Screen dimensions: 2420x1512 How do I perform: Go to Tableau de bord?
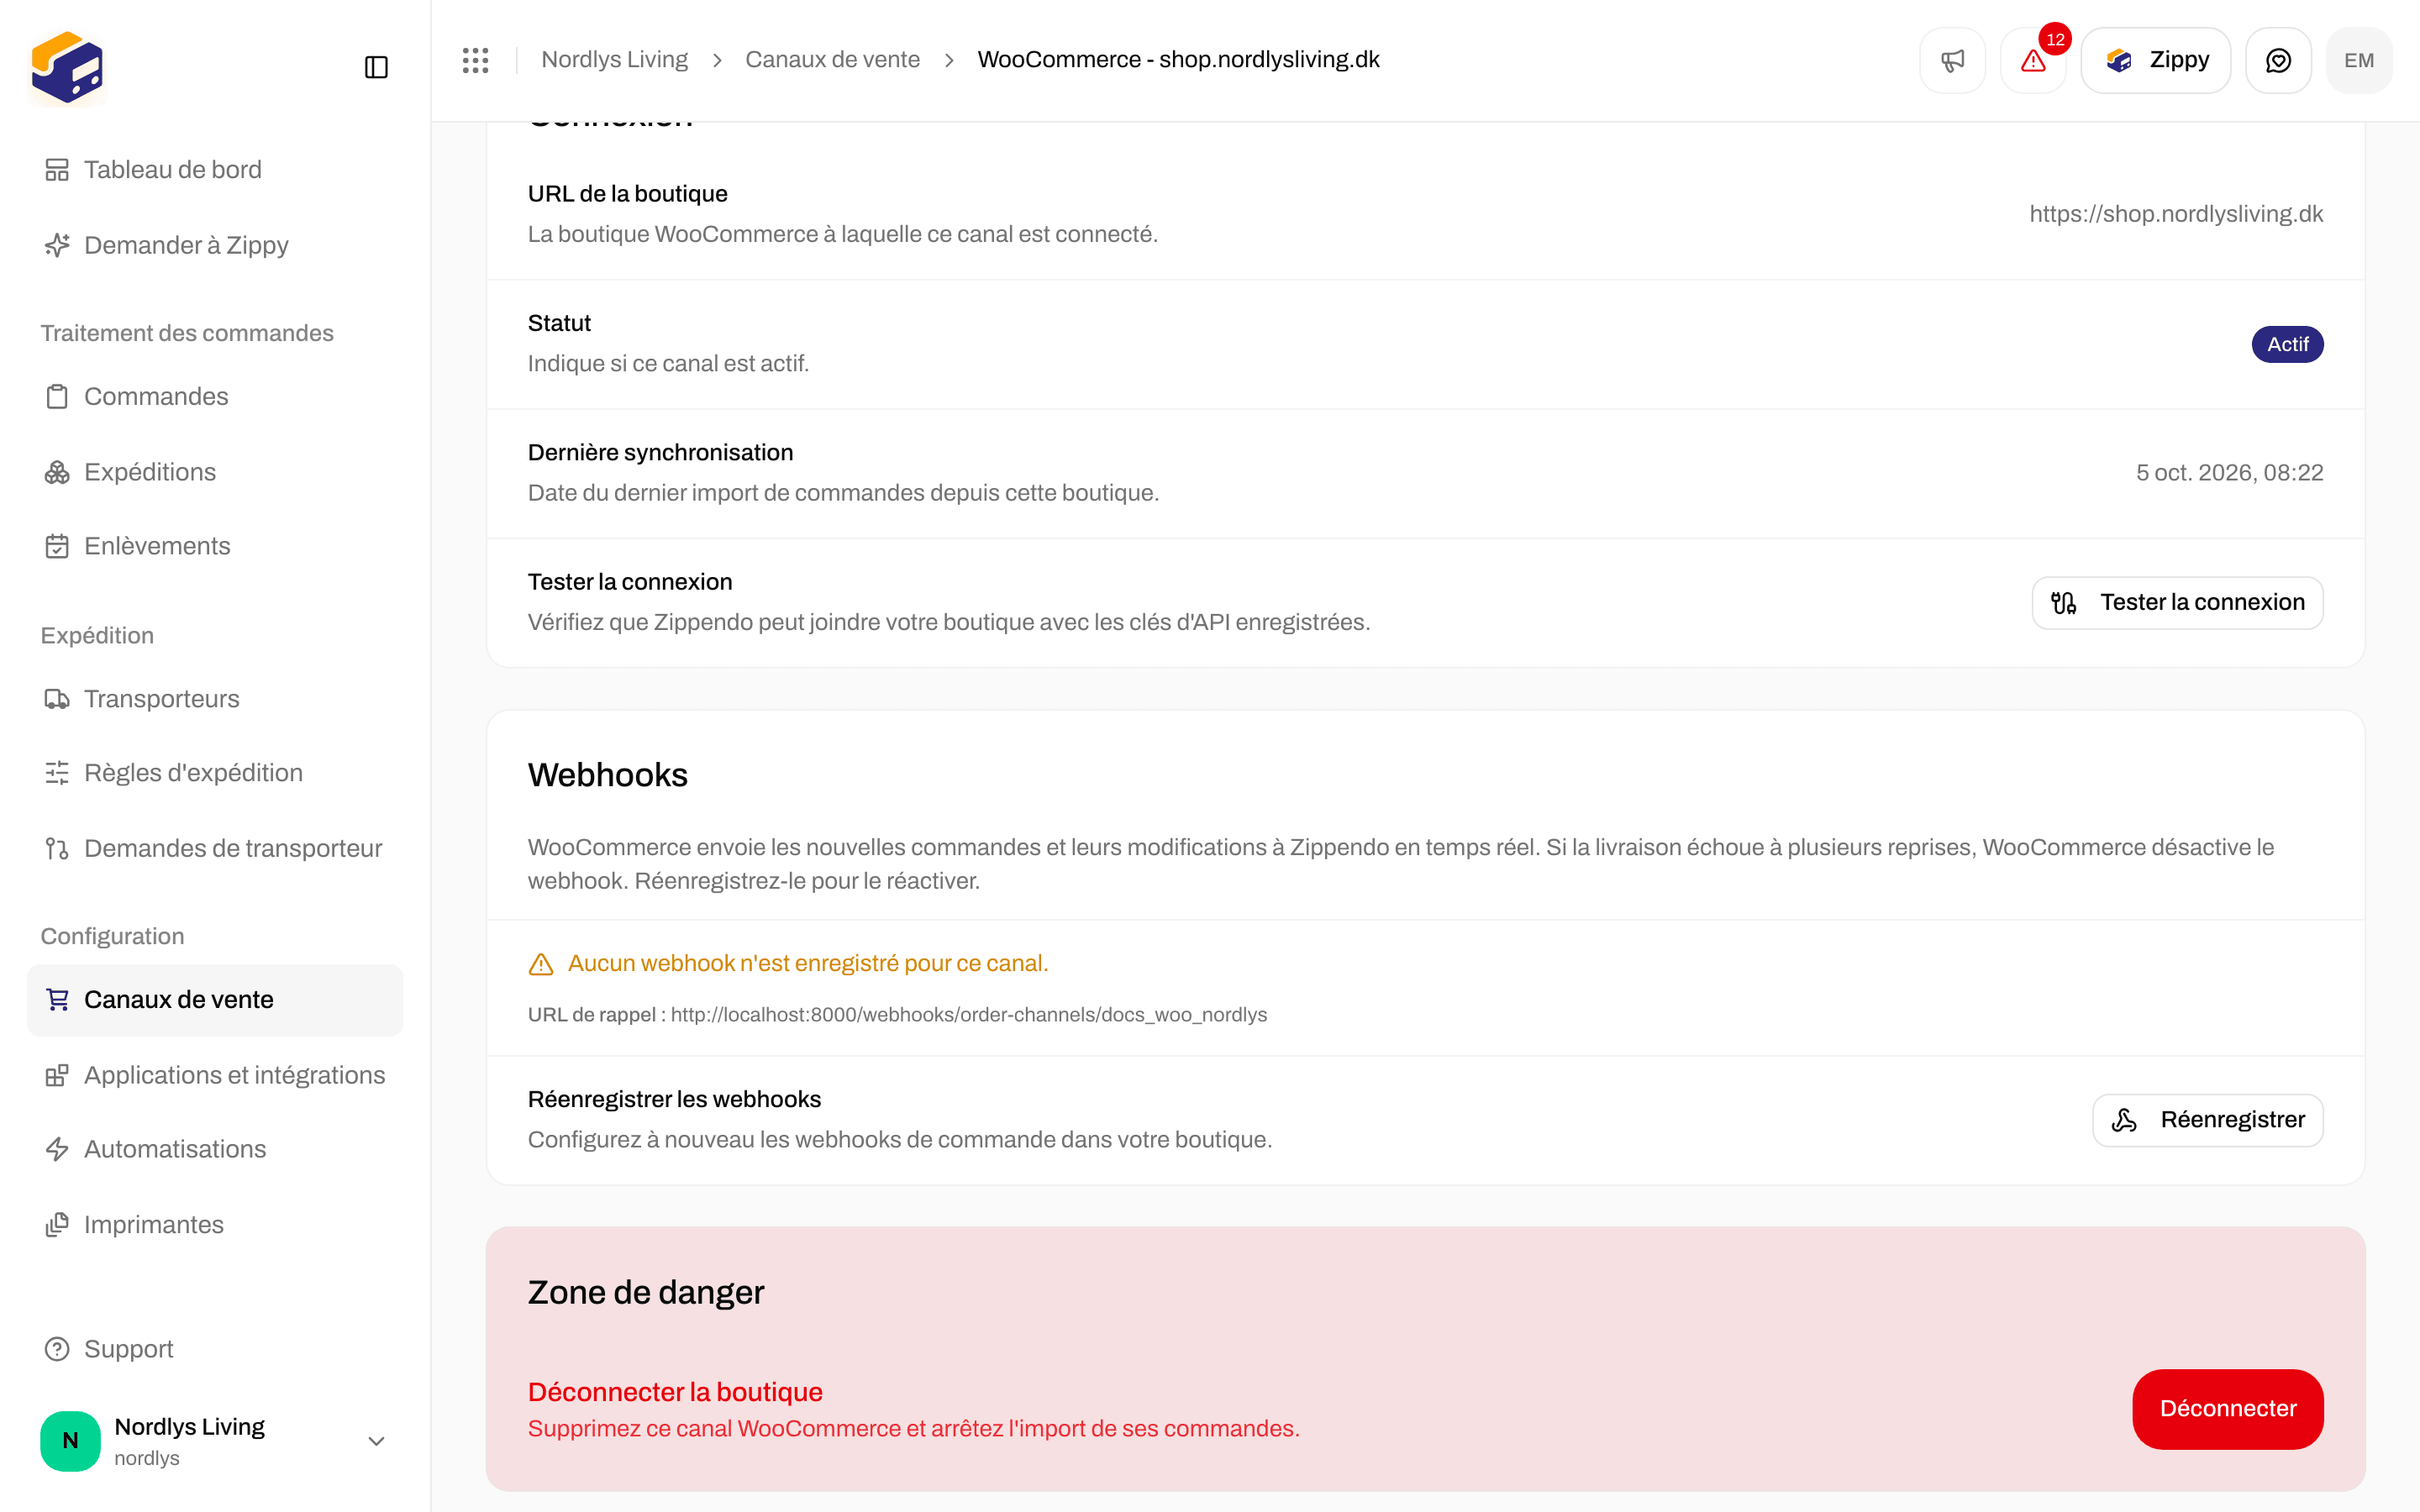[x=215, y=170]
